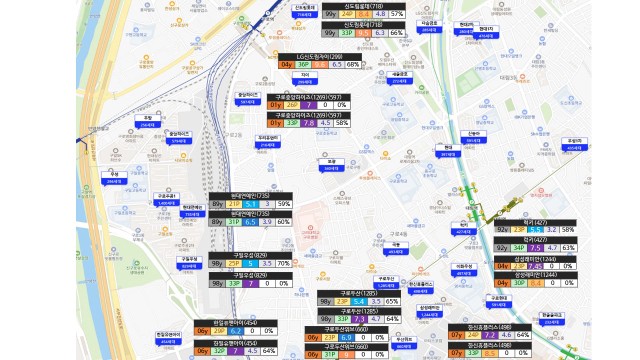Click the 럭키(427) card with 23P

(x=536, y=226)
